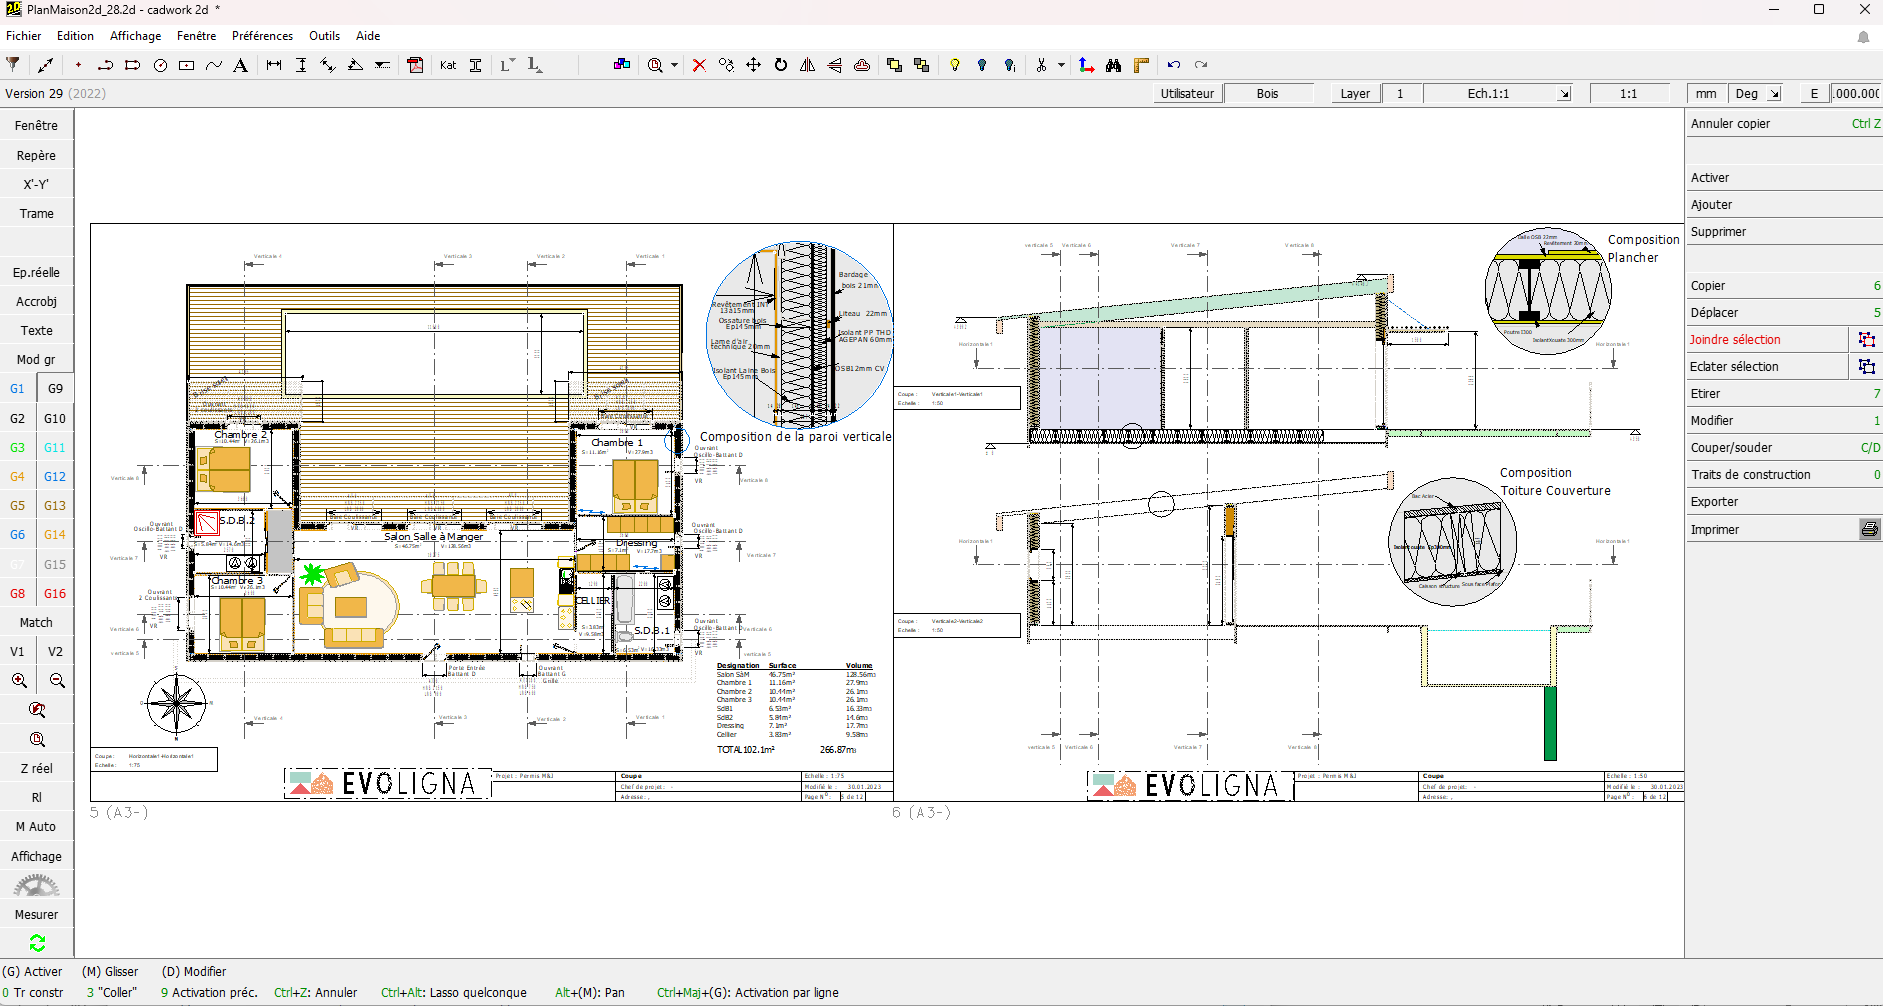Toggle group G3 visibility
This screenshot has width=1883, height=1006.
[18, 448]
